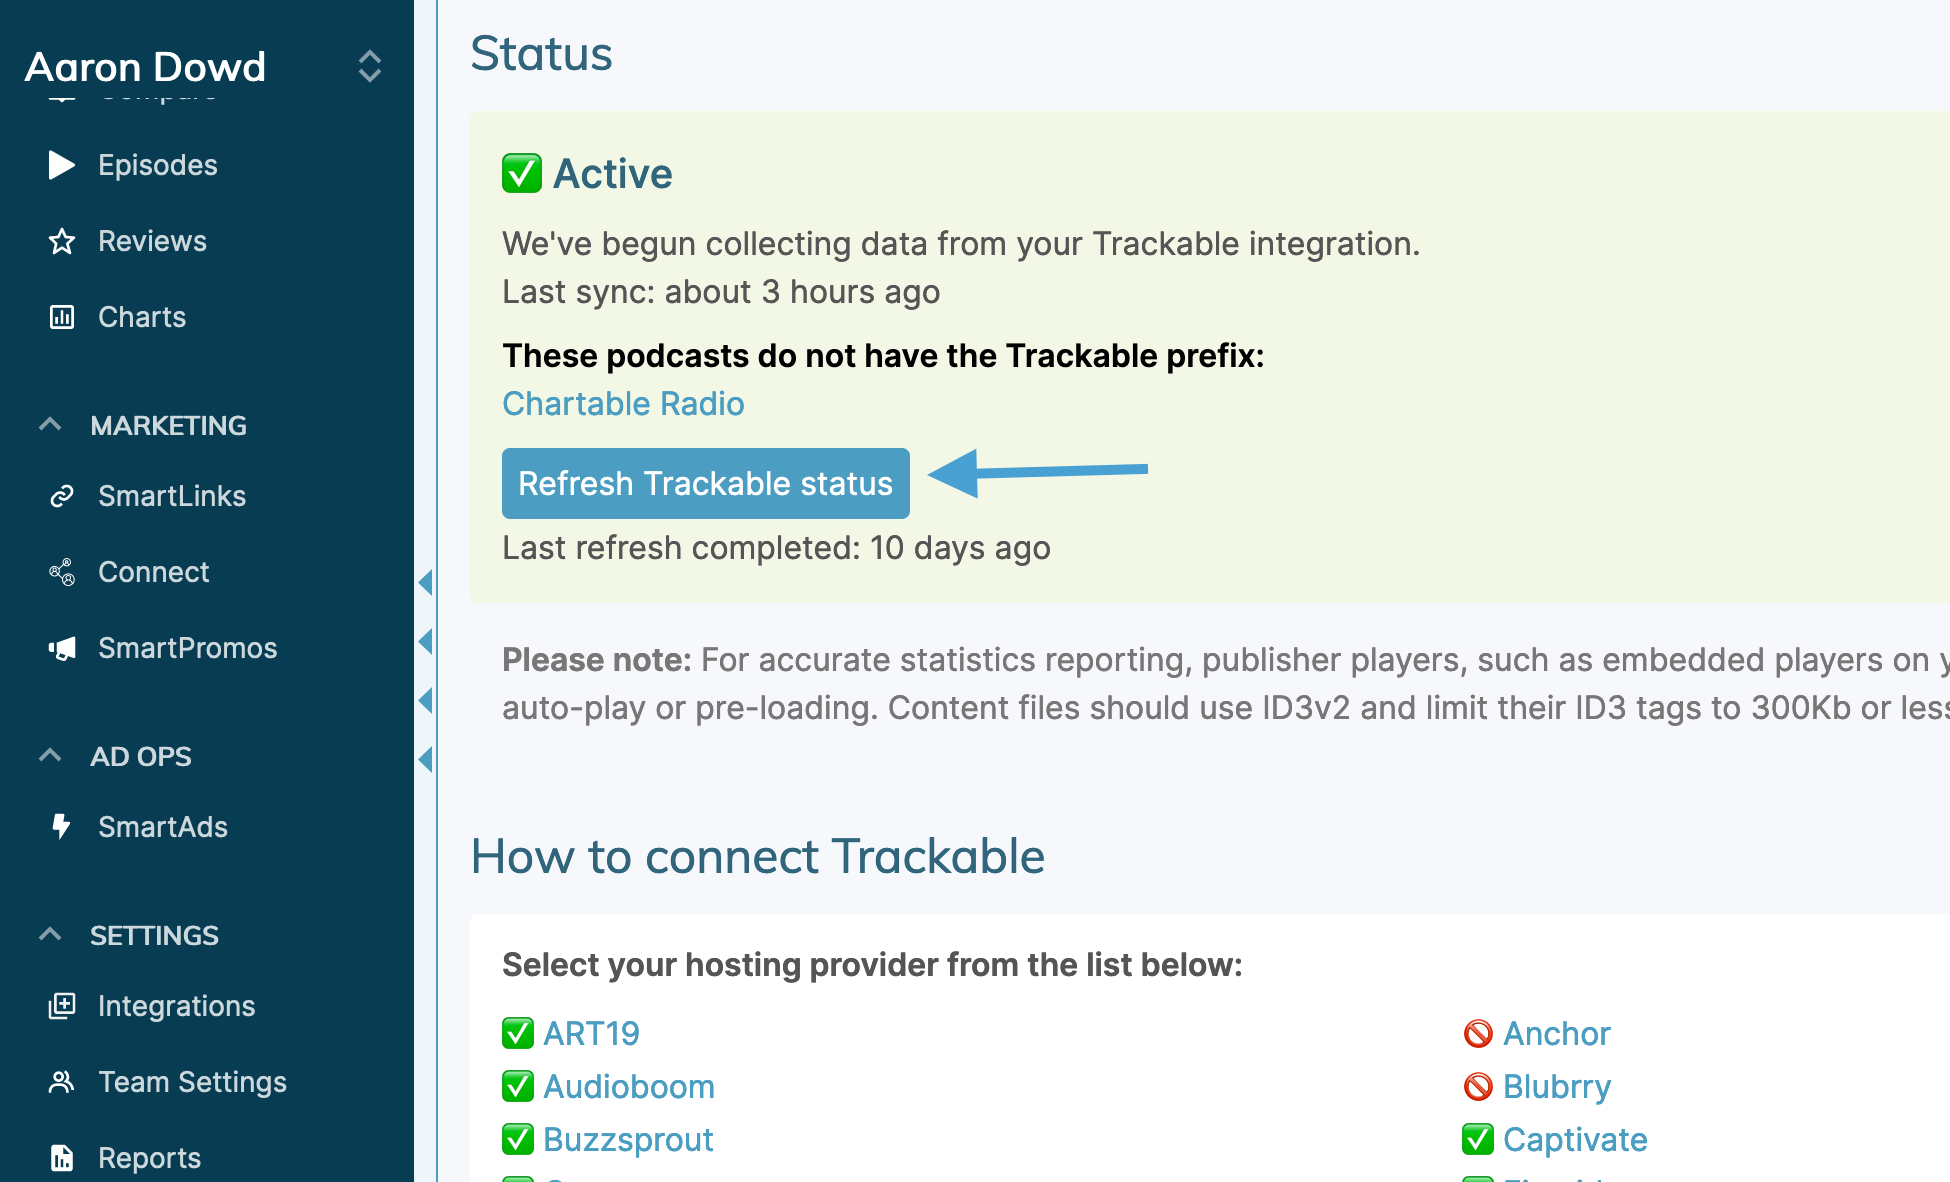Open the Chartable Radio podcast link
Screen dimensions: 1950x1182
point(622,404)
